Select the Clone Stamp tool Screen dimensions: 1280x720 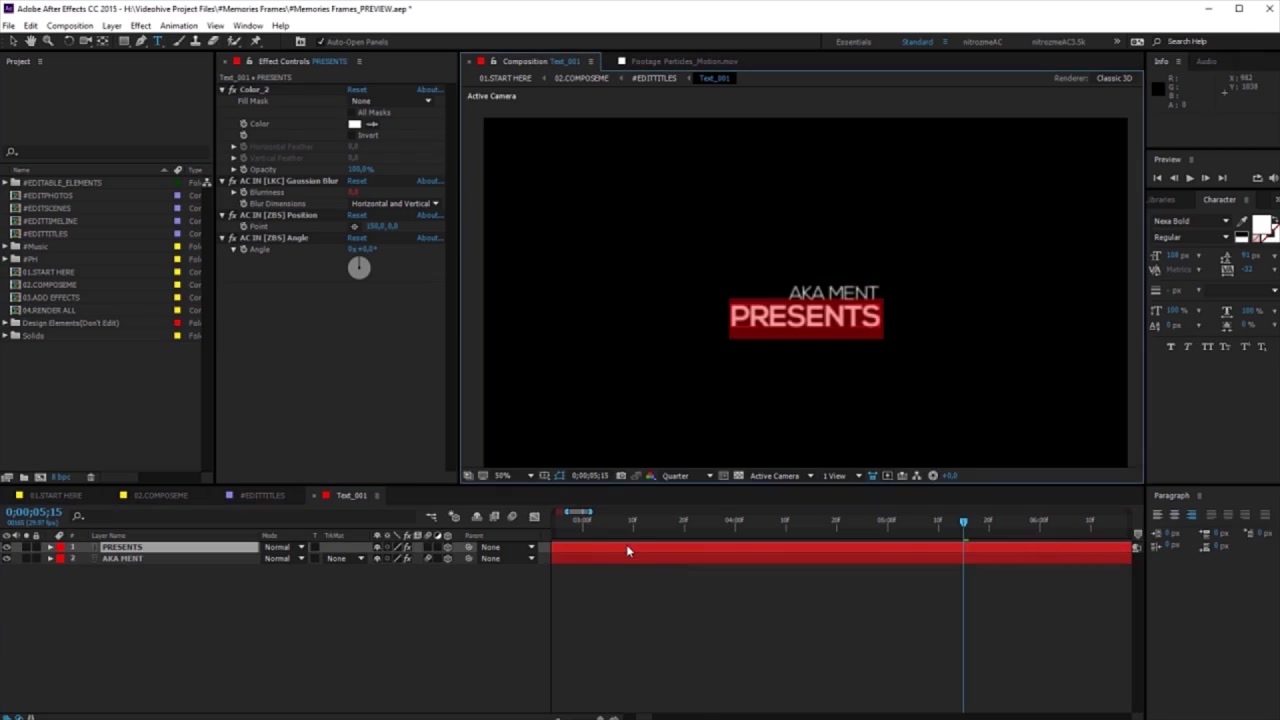point(196,41)
